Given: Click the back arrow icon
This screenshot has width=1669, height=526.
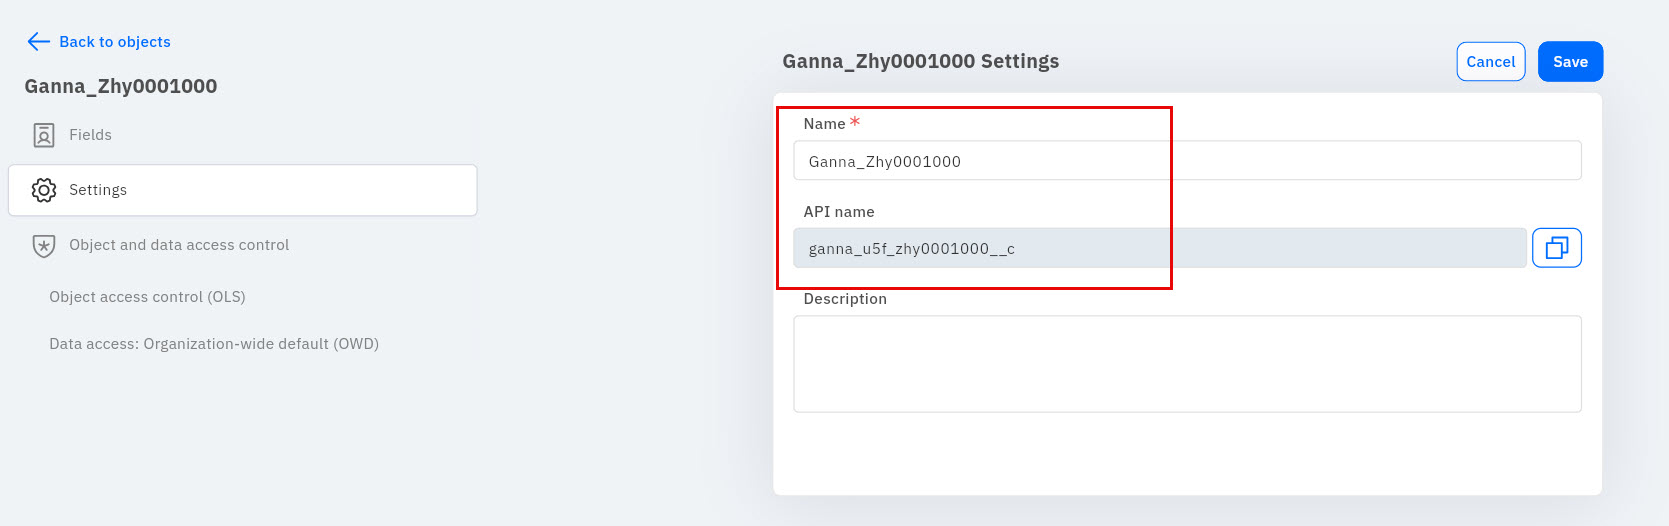Looking at the screenshot, I should [x=38, y=41].
